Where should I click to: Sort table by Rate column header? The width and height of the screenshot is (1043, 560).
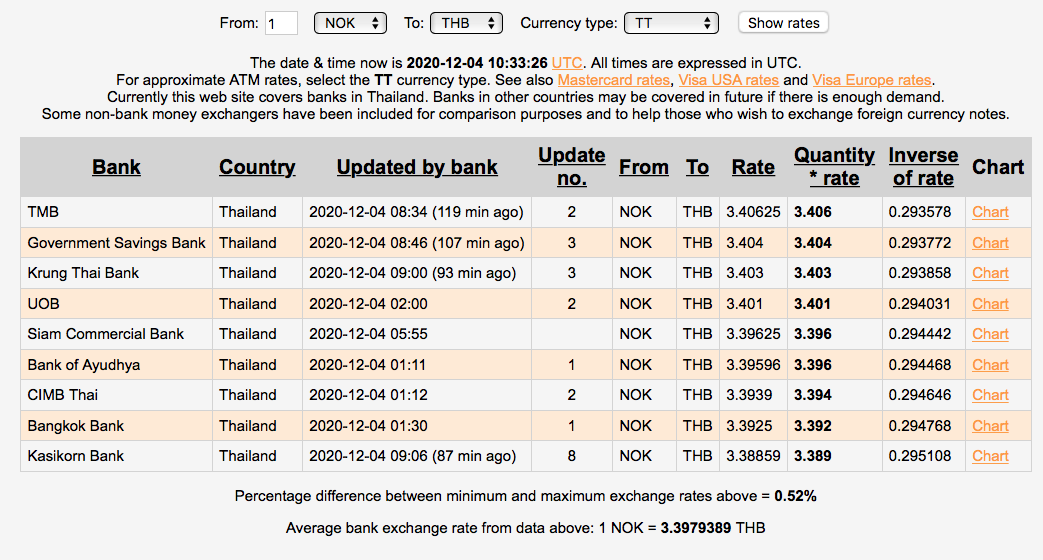pos(753,167)
